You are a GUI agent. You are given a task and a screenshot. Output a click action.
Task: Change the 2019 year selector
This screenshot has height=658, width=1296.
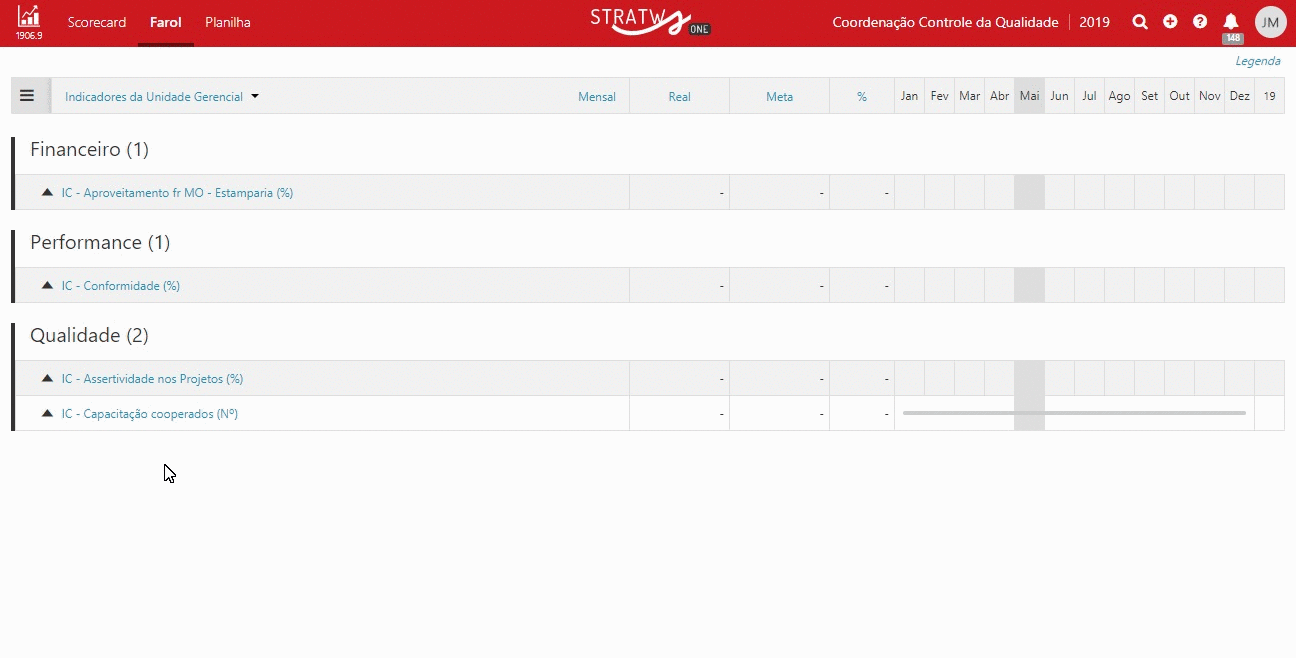click(x=1094, y=22)
